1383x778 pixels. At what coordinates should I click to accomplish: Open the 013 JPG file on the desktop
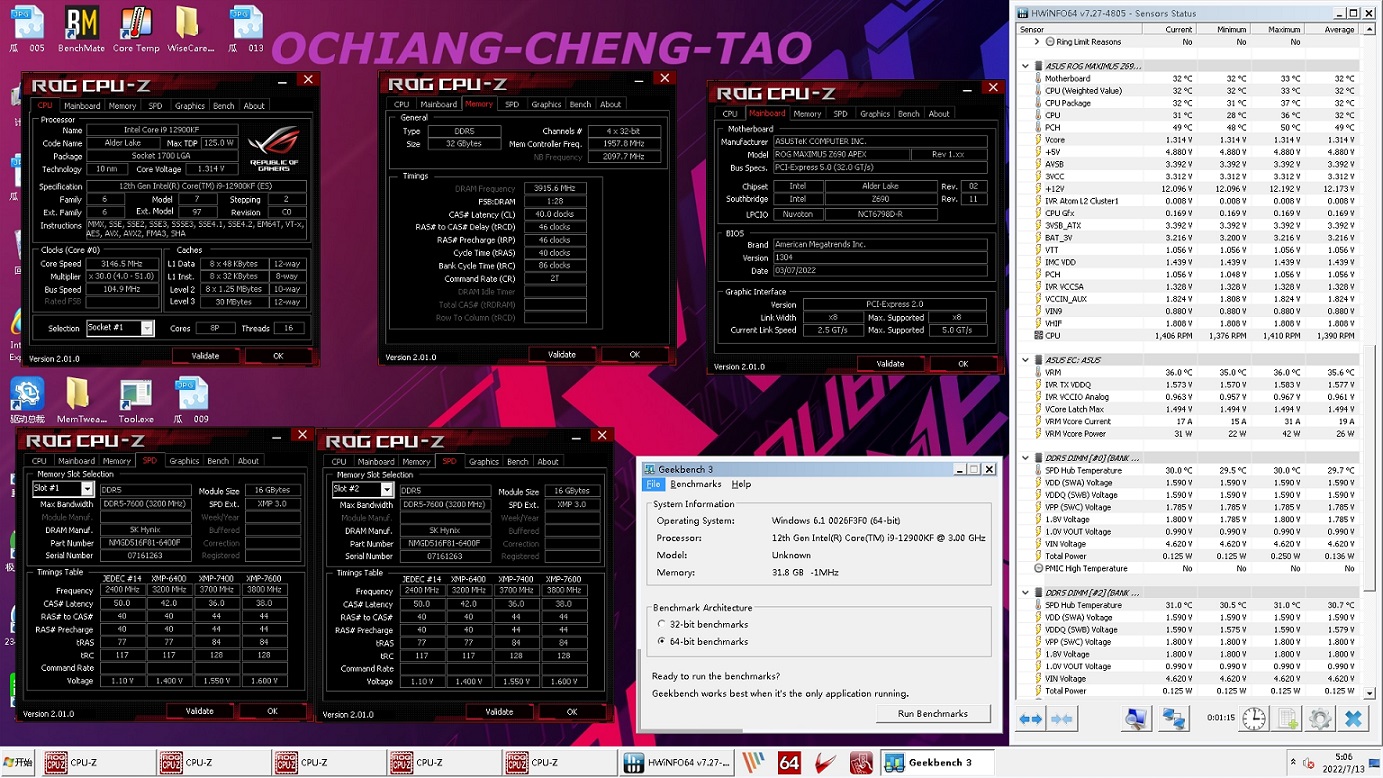pyautogui.click(x=245, y=29)
